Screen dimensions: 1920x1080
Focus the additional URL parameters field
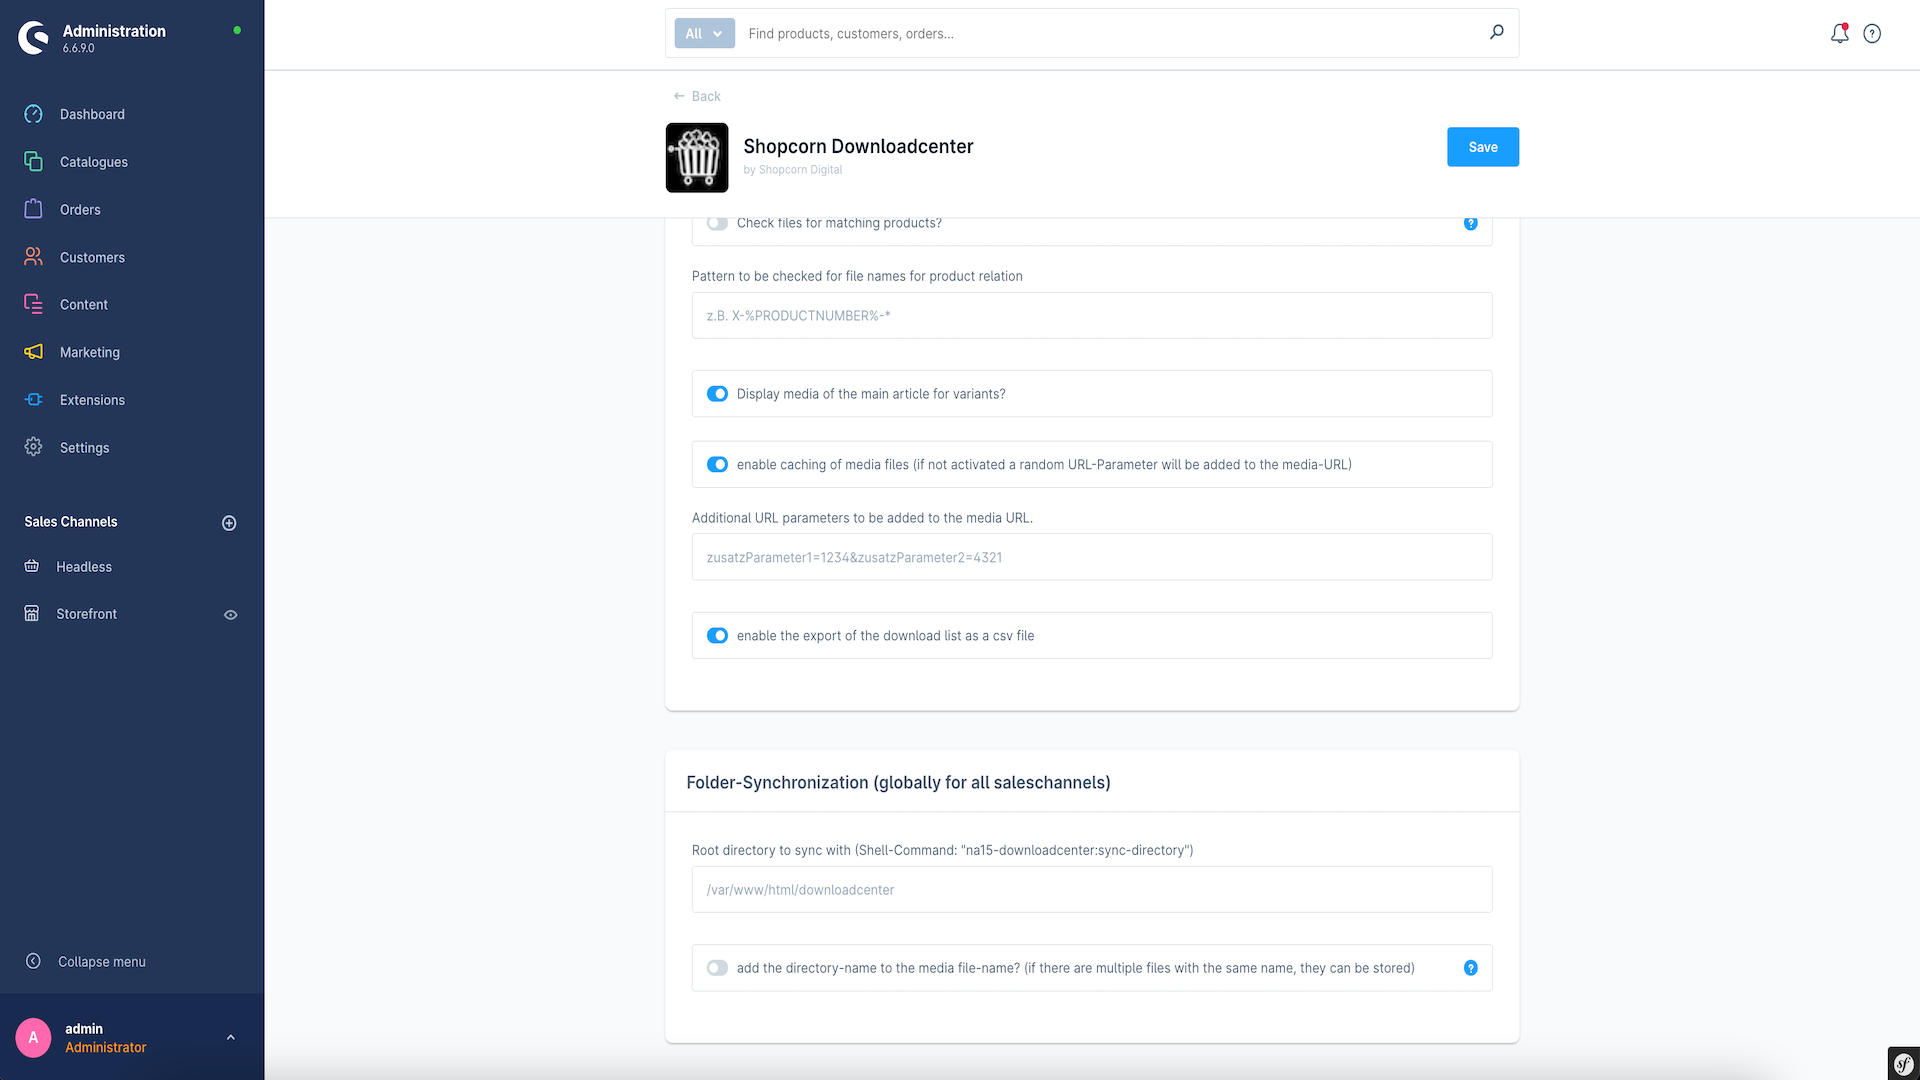[x=1092, y=557]
